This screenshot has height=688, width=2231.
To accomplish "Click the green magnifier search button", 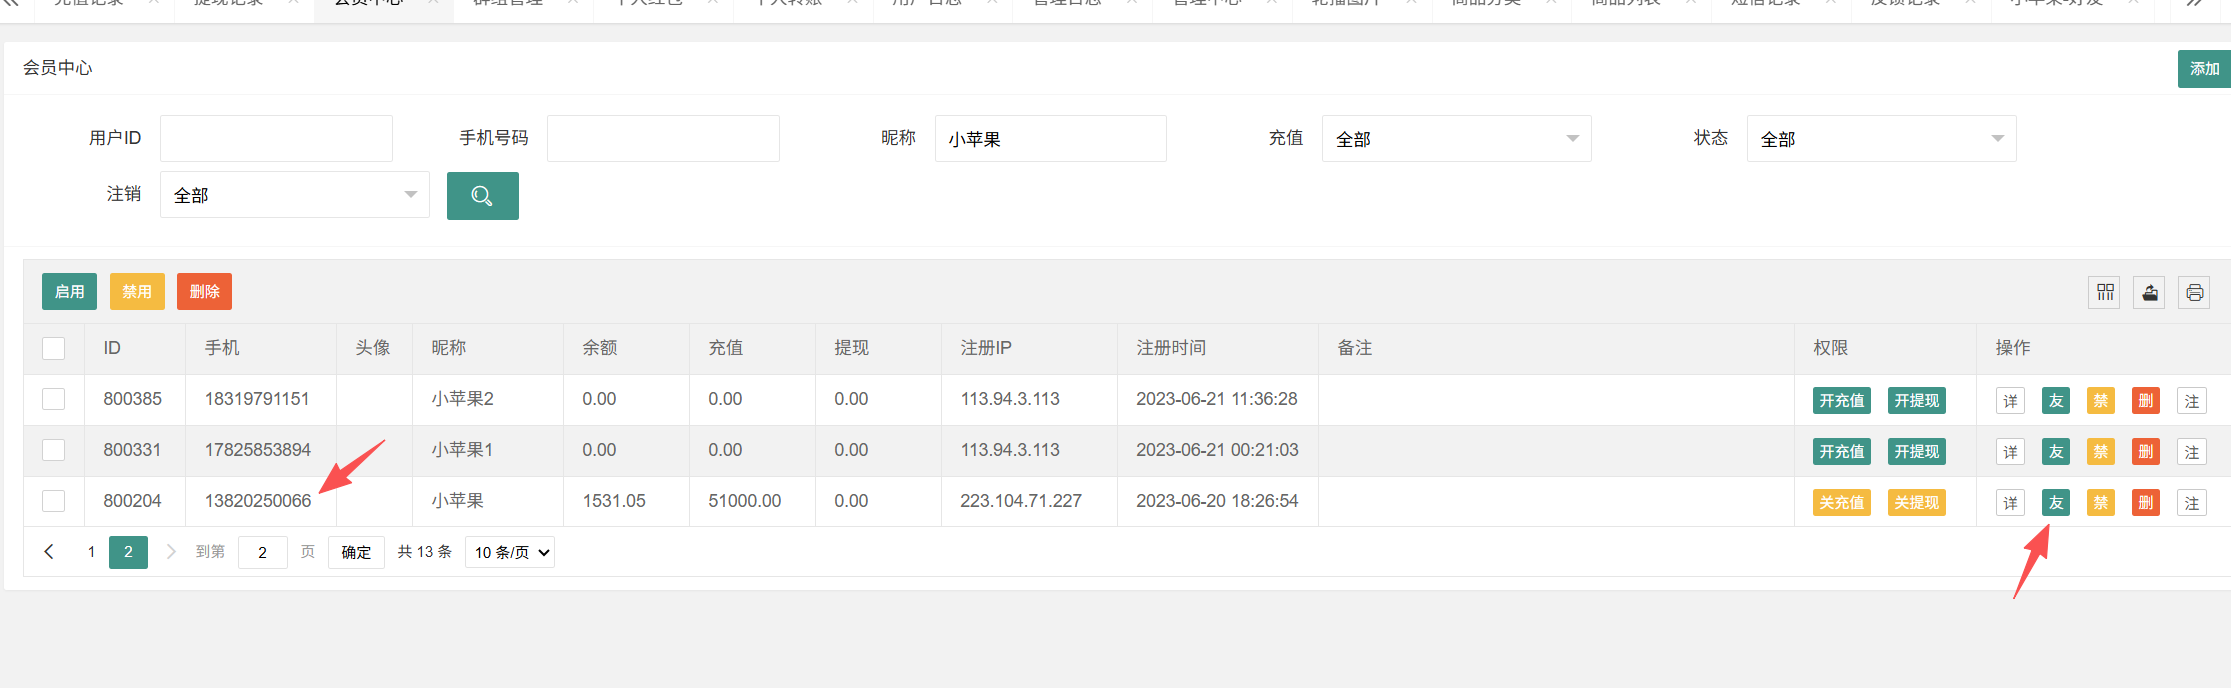I will click(482, 196).
